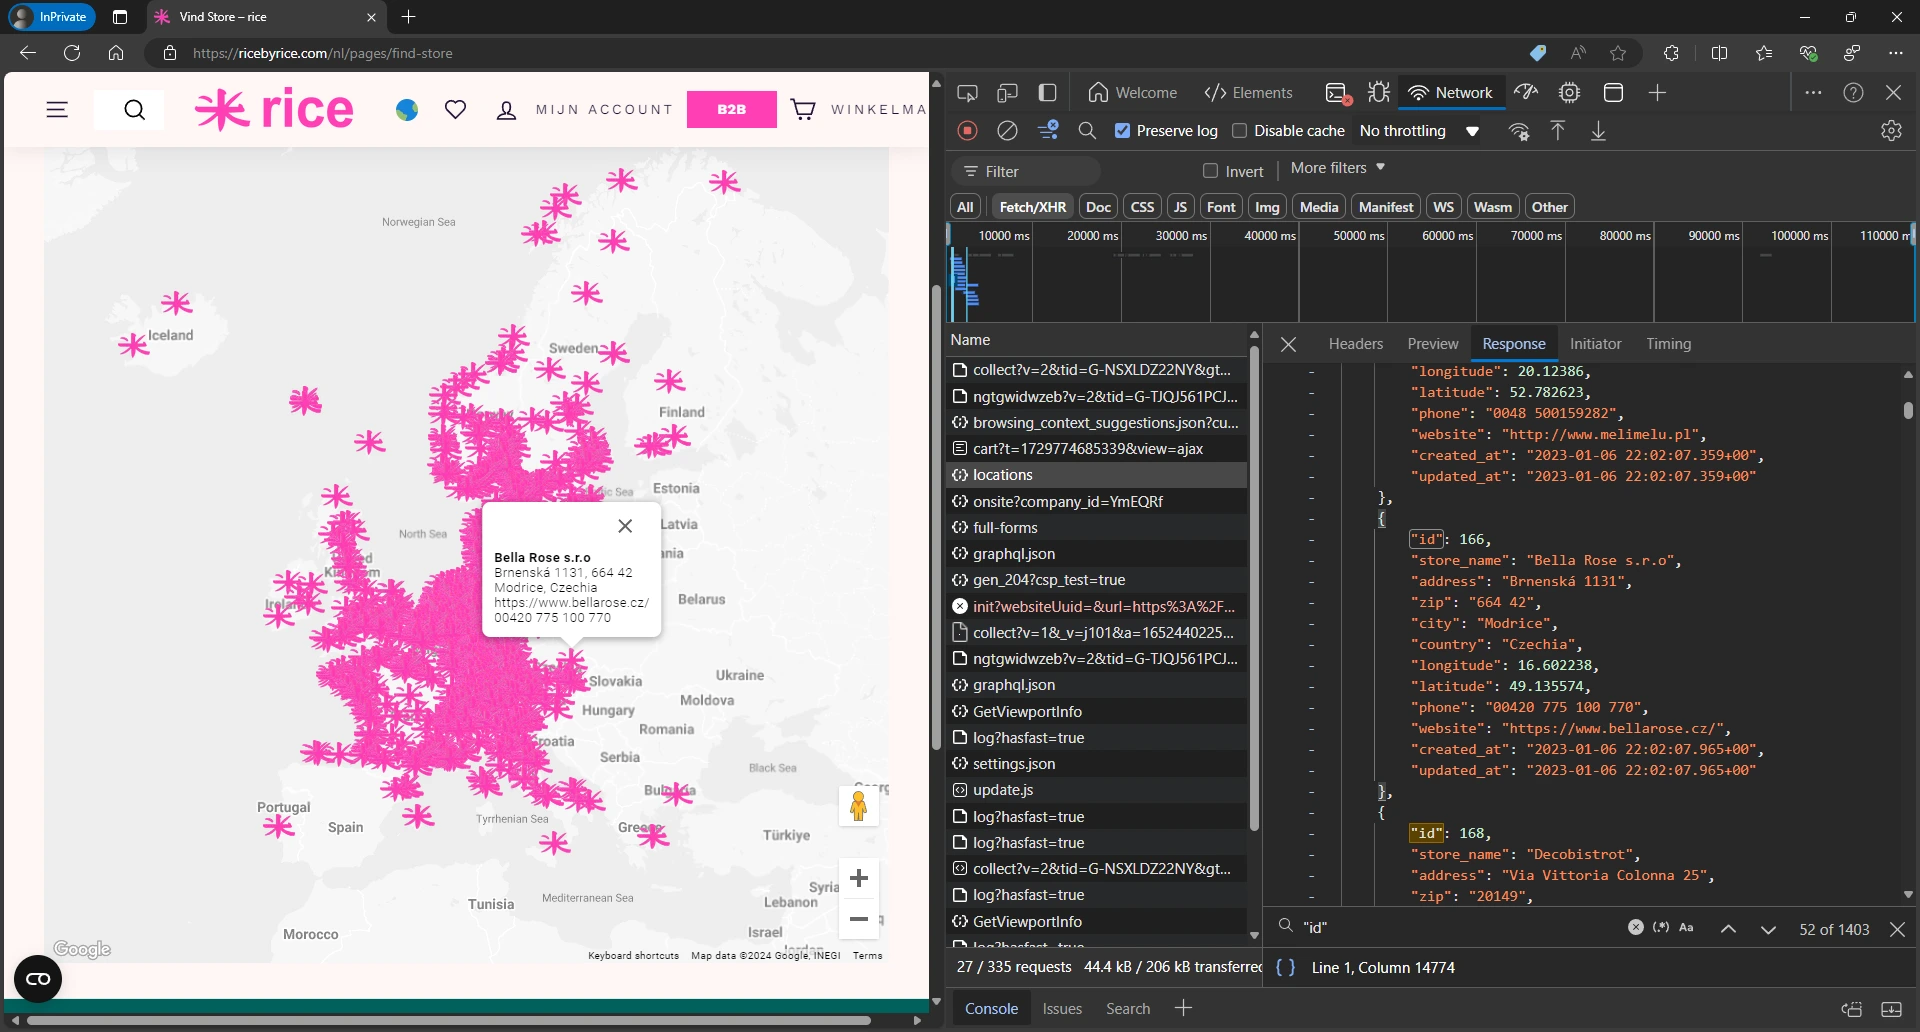Enable the Disable cache checkbox
The height and width of the screenshot is (1032, 1920).
(x=1239, y=131)
